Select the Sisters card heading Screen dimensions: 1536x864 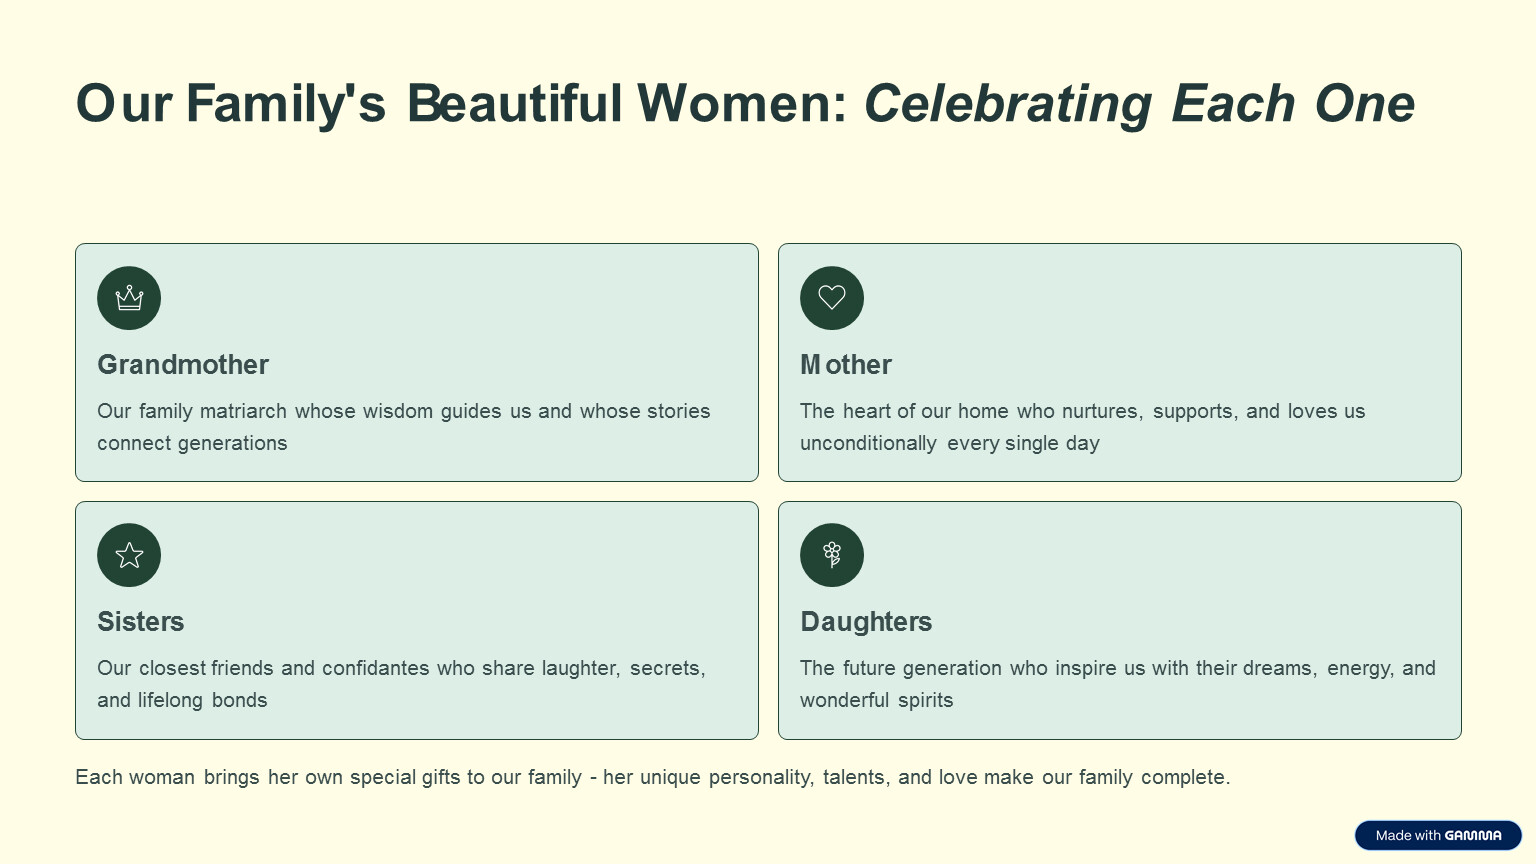(141, 622)
